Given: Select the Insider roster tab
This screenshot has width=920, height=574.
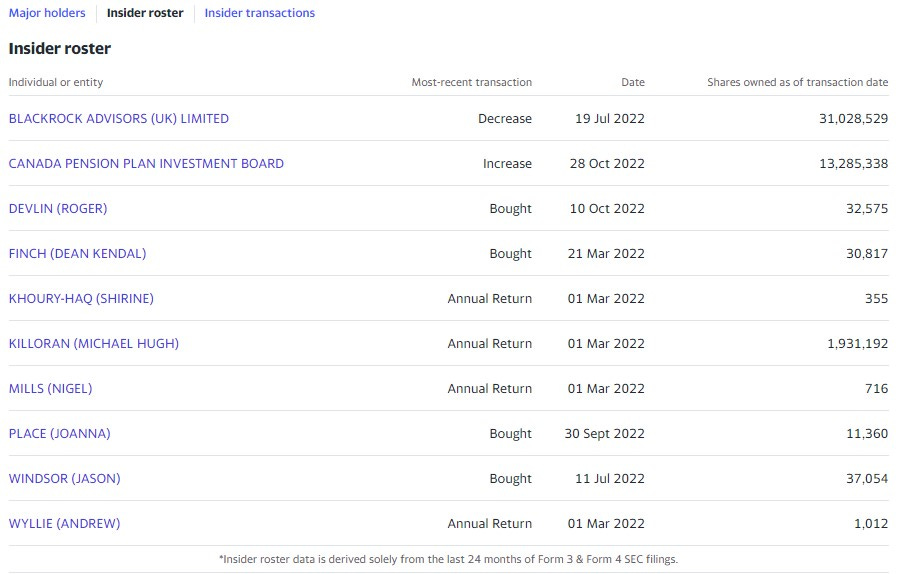Looking at the screenshot, I should pos(145,13).
